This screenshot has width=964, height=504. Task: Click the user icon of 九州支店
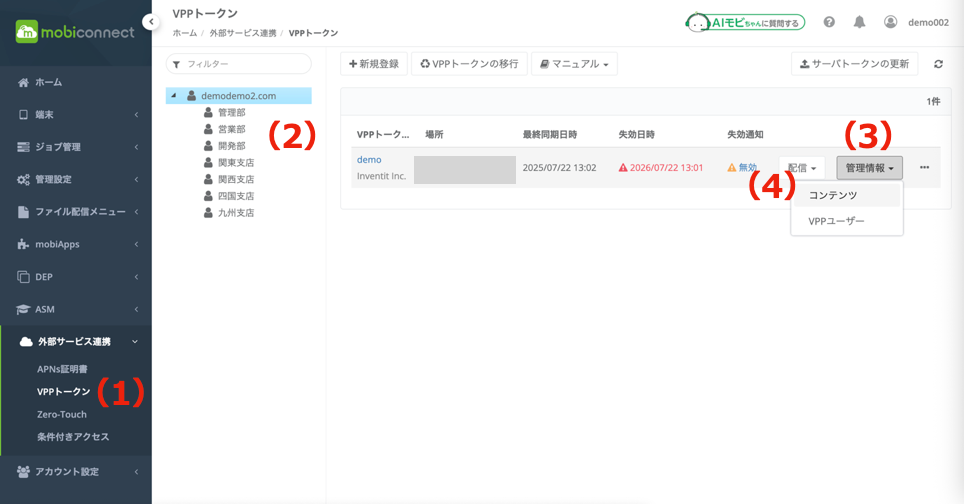point(208,212)
